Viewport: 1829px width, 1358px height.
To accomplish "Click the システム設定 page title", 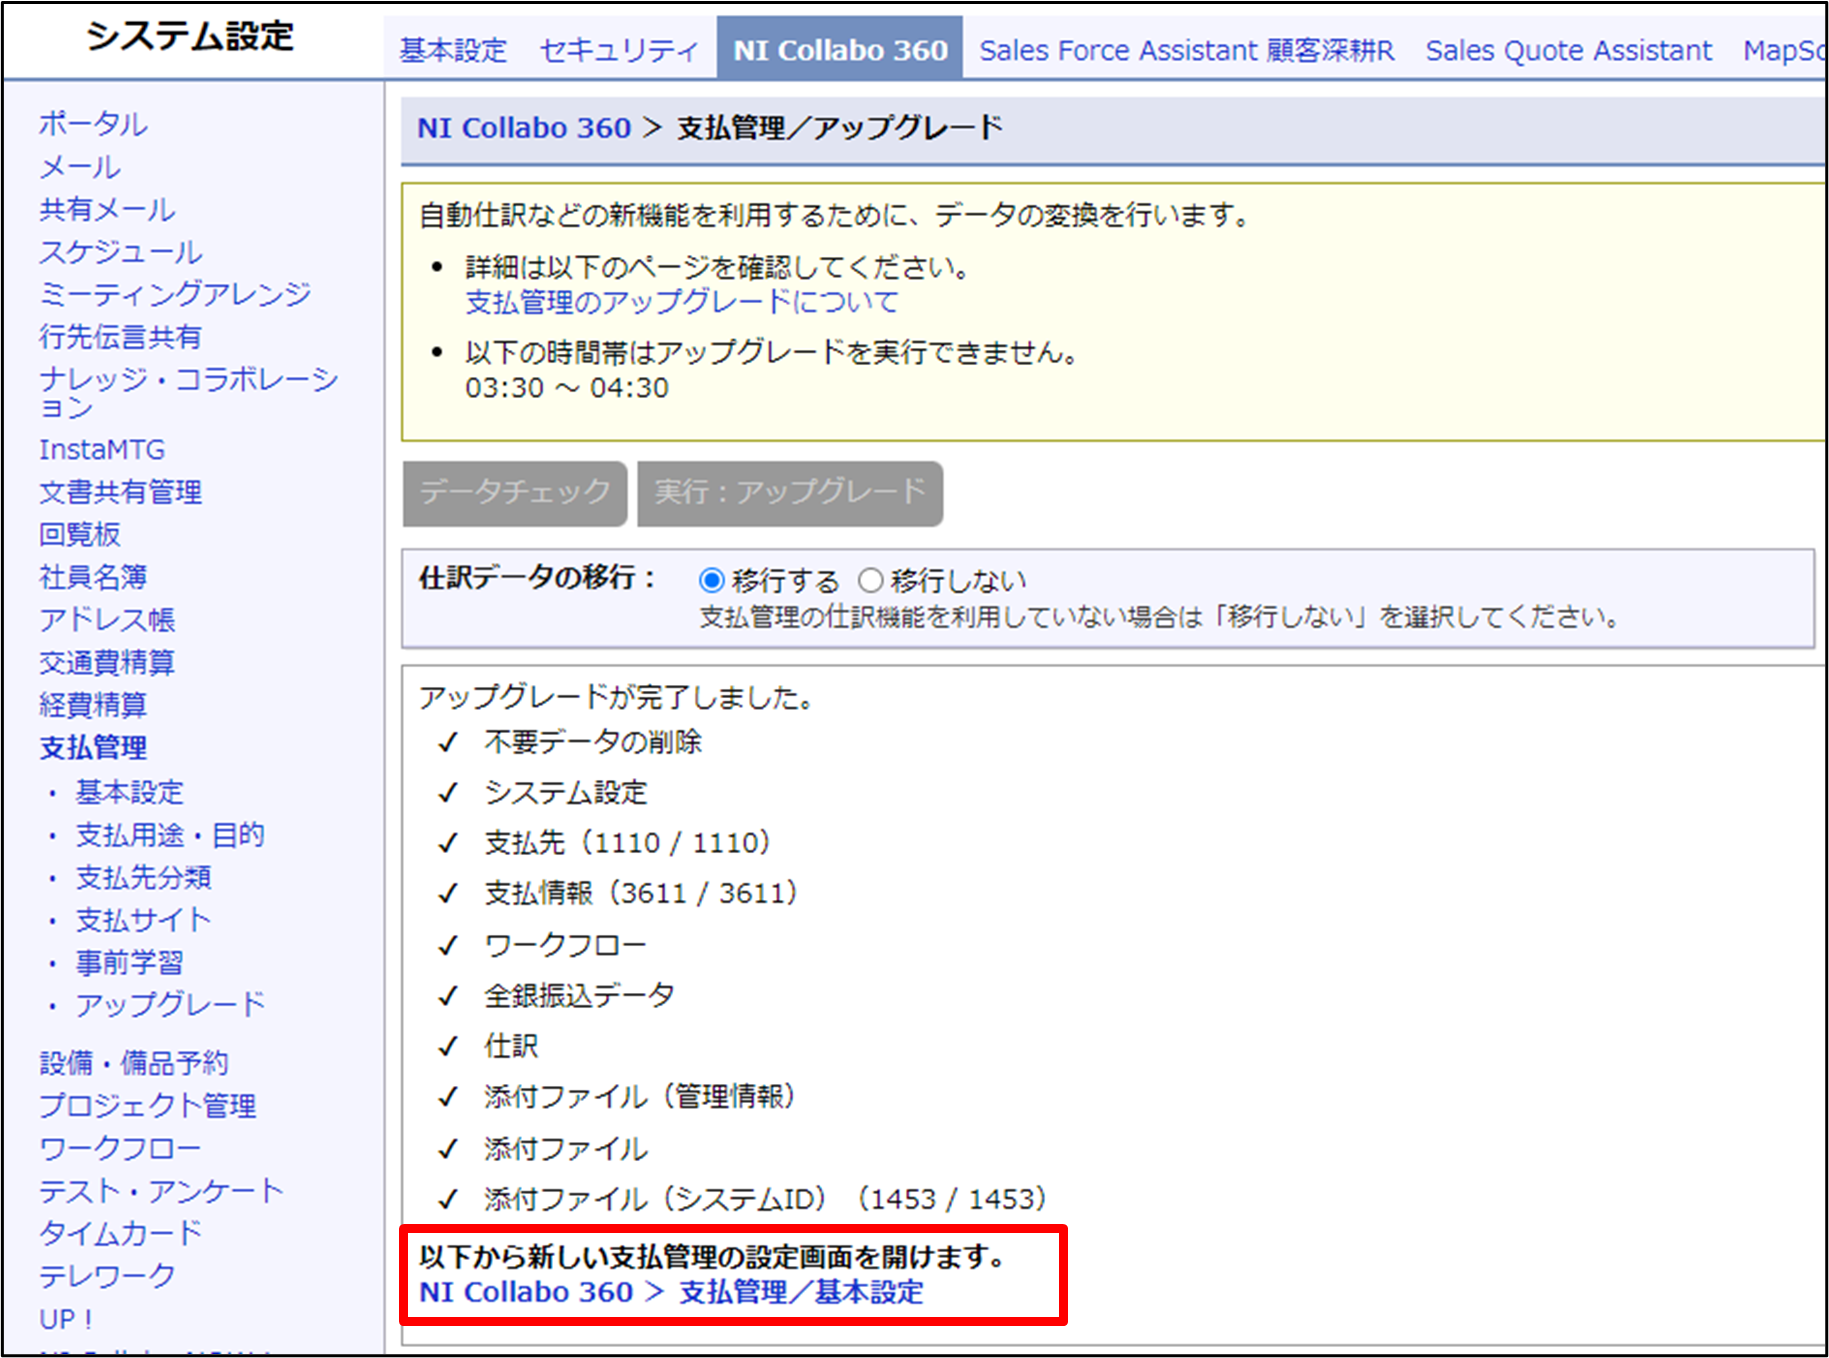I will 190,36.
